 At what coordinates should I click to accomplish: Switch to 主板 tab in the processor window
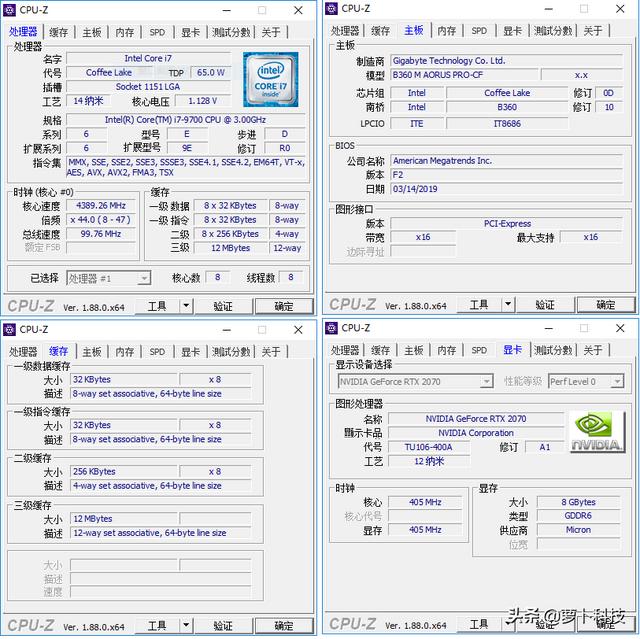pyautogui.click(x=92, y=32)
